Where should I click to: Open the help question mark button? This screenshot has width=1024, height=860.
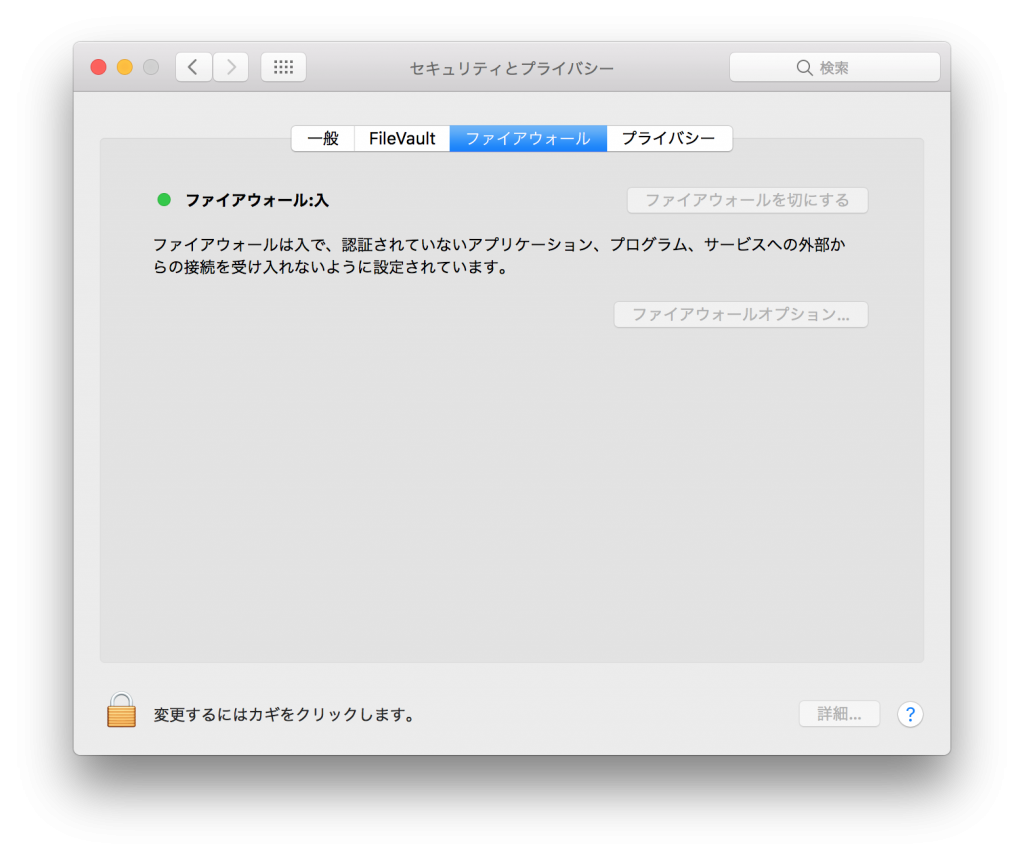pyautogui.click(x=910, y=714)
